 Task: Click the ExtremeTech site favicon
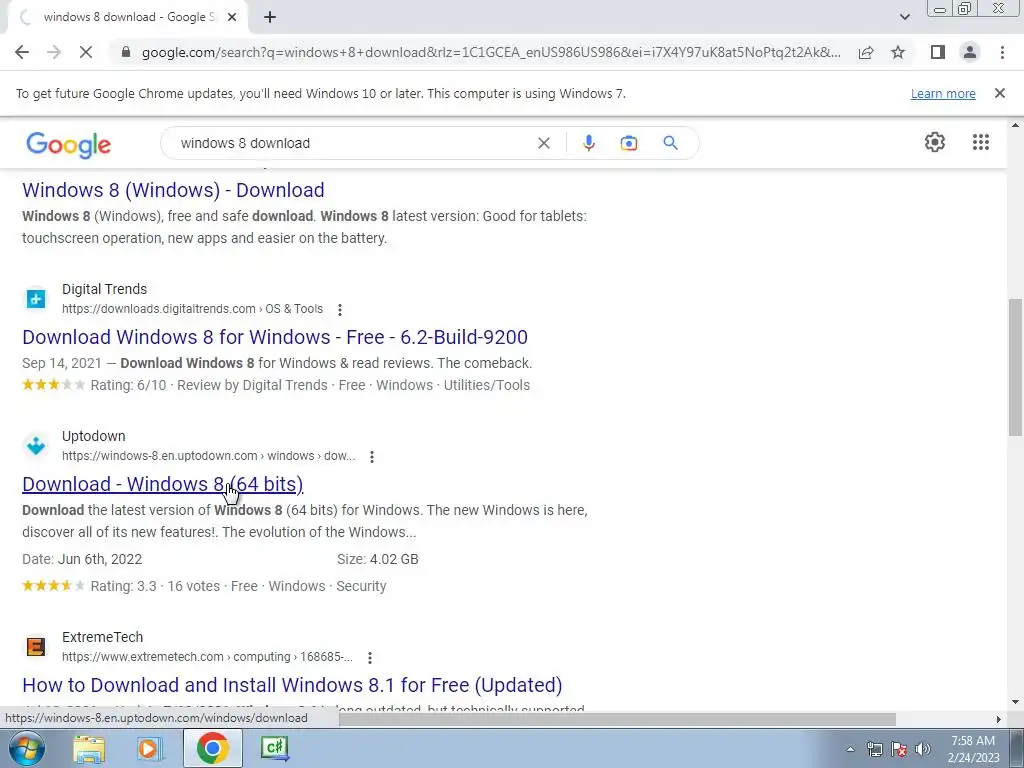pyautogui.click(x=36, y=647)
